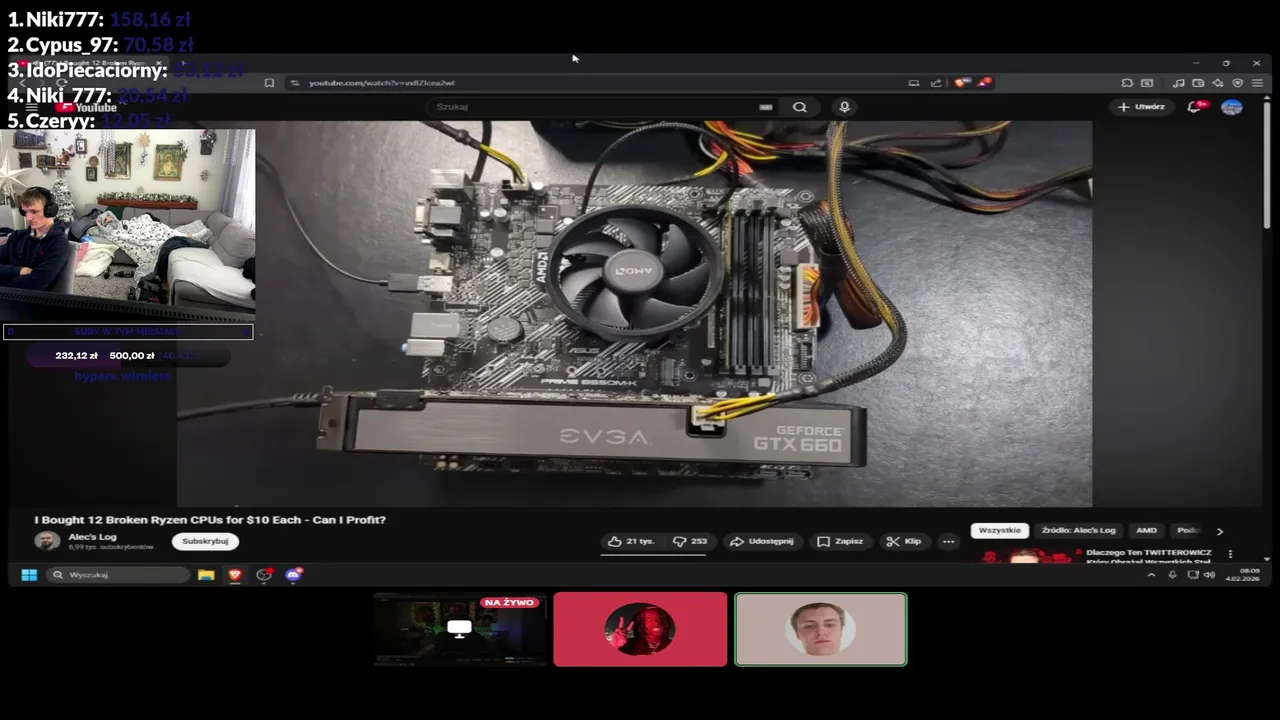
Task: Type in the YouTube Szukaj search field
Action: [x=600, y=107]
